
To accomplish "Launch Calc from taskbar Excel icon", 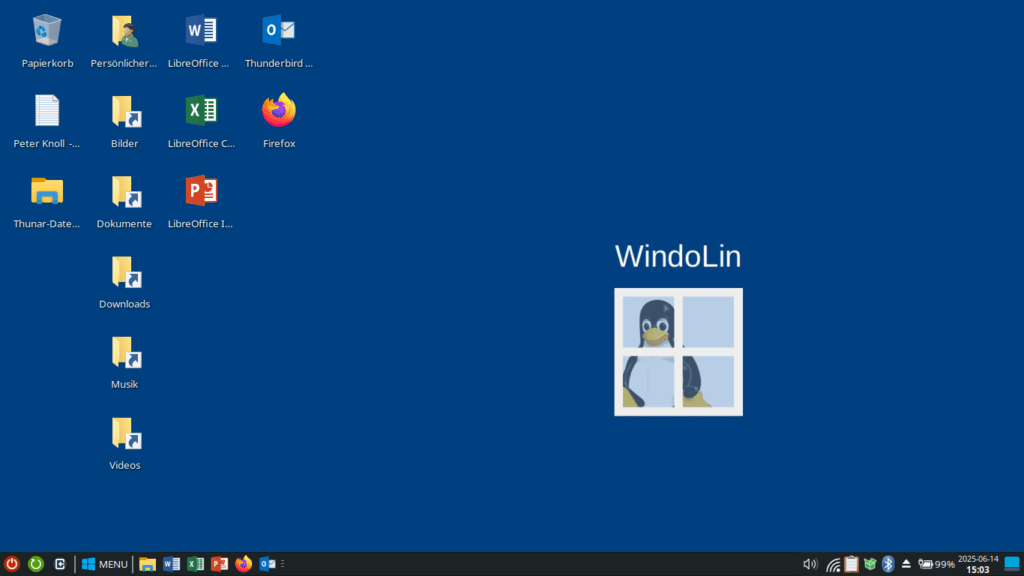I will click(195, 564).
